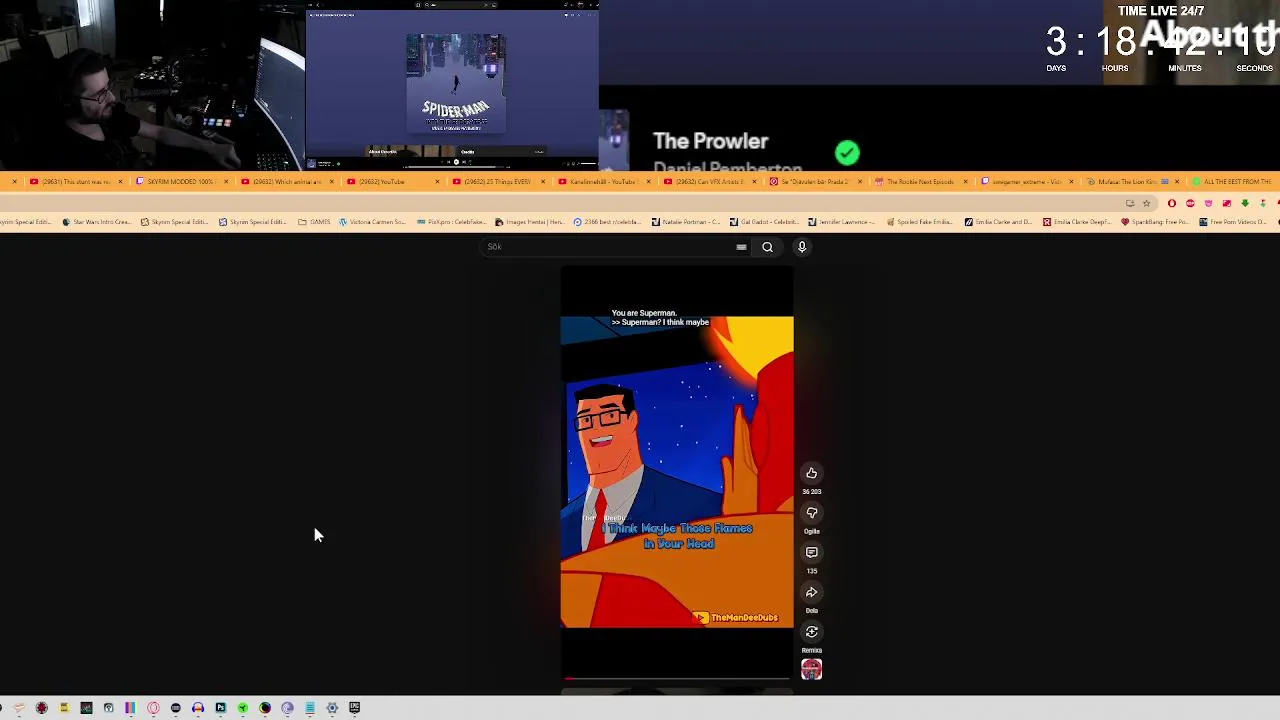
Task: Open the settings gear taskbar icon
Action: (x=332, y=708)
